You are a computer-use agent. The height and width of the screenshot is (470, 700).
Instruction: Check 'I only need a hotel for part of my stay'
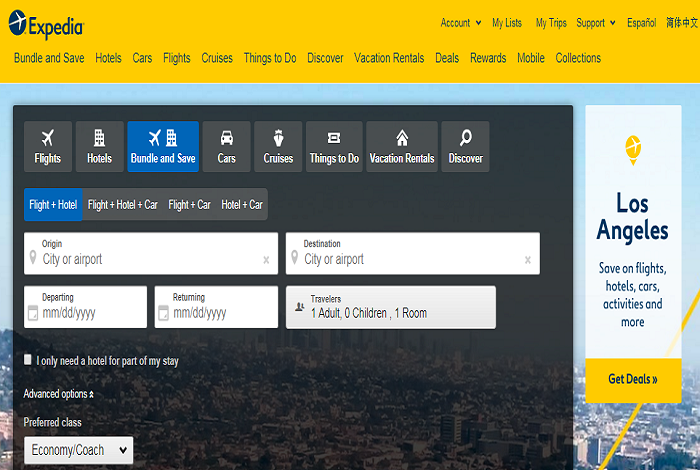pos(28,359)
